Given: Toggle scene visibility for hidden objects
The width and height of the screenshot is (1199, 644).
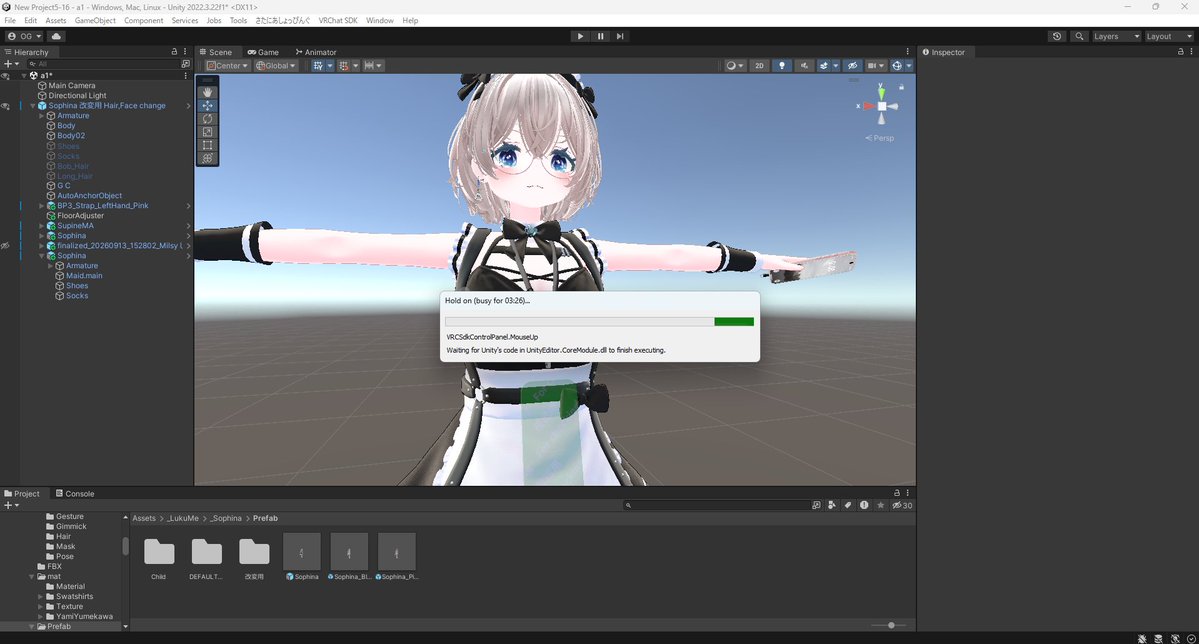Looking at the screenshot, I should [852, 66].
